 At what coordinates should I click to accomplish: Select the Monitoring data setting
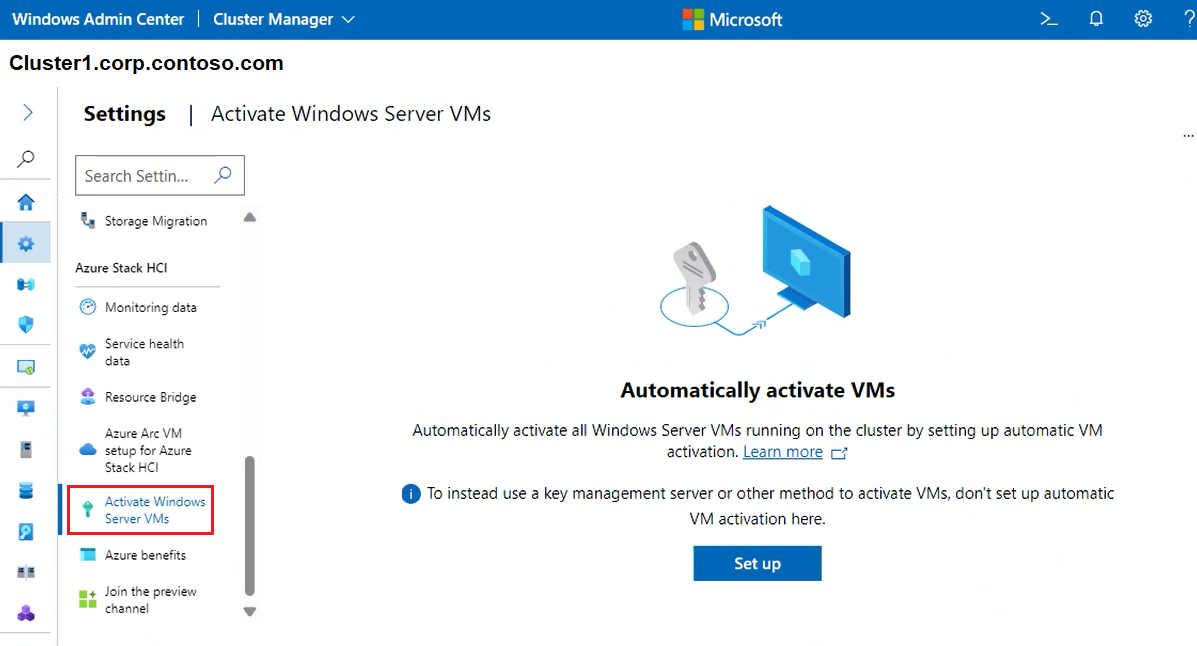[149, 307]
